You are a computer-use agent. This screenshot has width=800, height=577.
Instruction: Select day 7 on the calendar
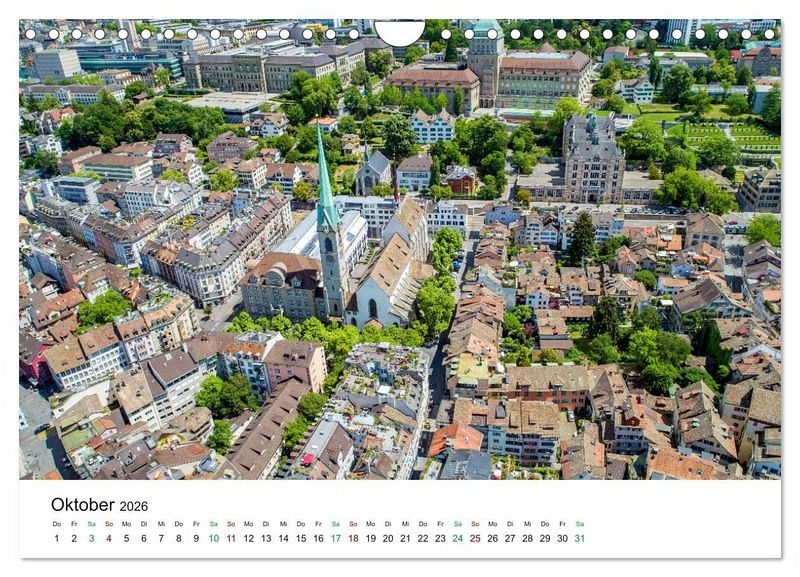pos(161,538)
